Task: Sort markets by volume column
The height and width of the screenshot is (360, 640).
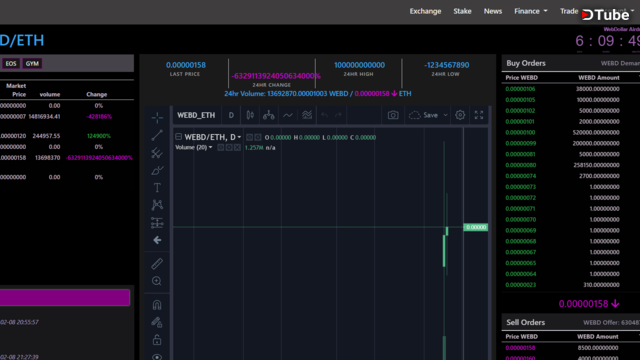Action: (x=50, y=94)
